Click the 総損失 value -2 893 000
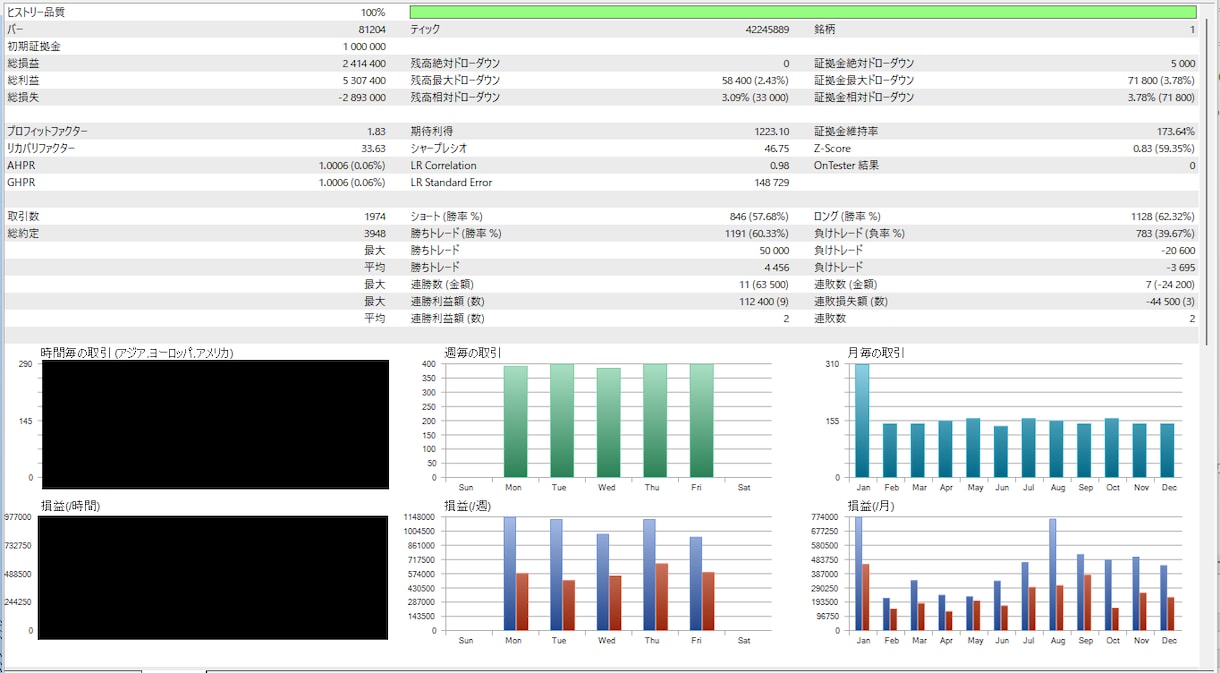1220x673 pixels. click(x=362, y=97)
